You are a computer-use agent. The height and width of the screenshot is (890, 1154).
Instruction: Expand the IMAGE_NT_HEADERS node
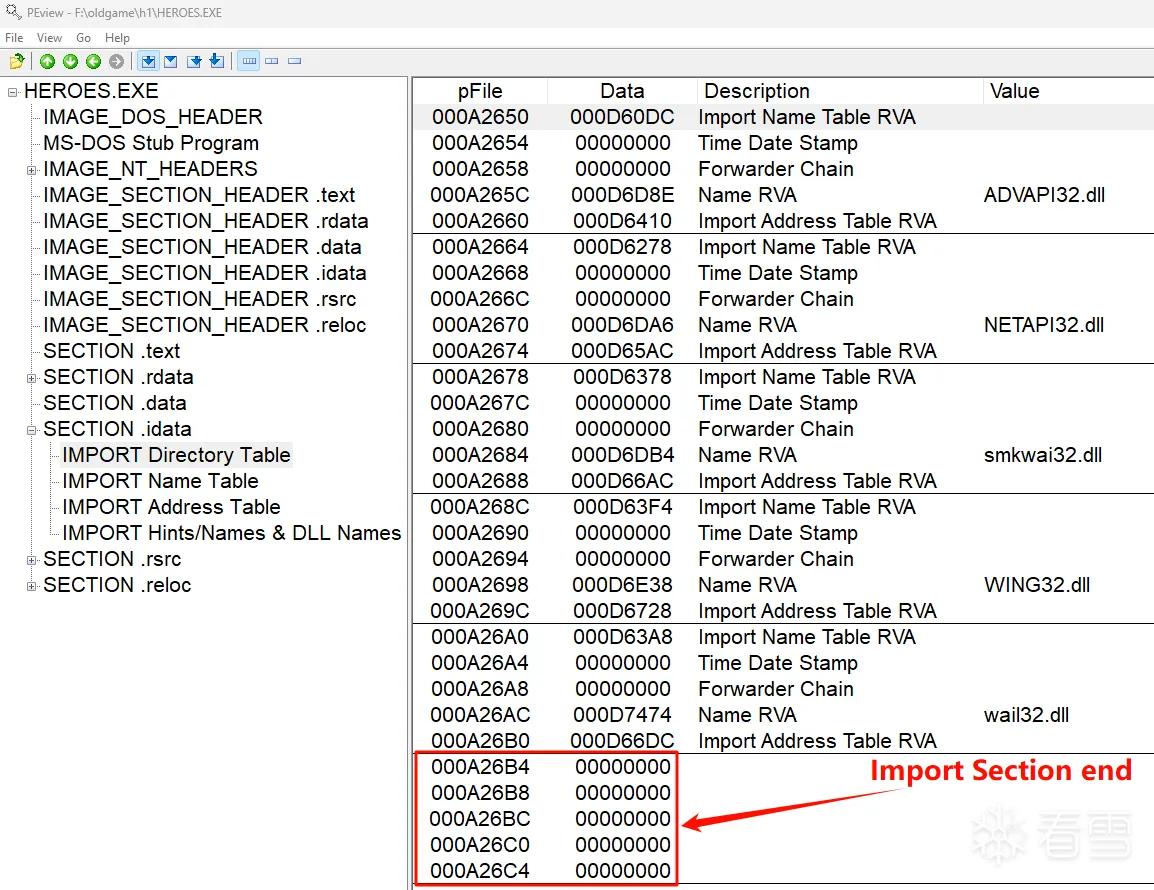tap(32, 170)
